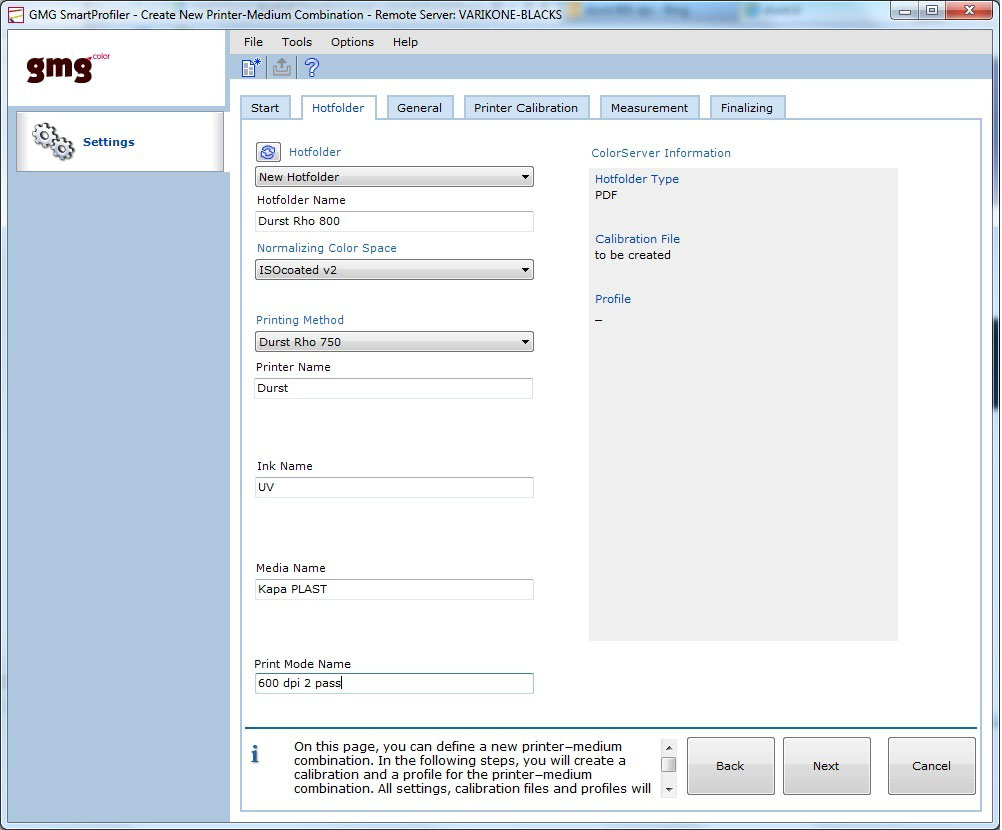Screen dimensions: 1002x830
Task: Expand the New Hotfolder dropdown
Action: click(394, 176)
